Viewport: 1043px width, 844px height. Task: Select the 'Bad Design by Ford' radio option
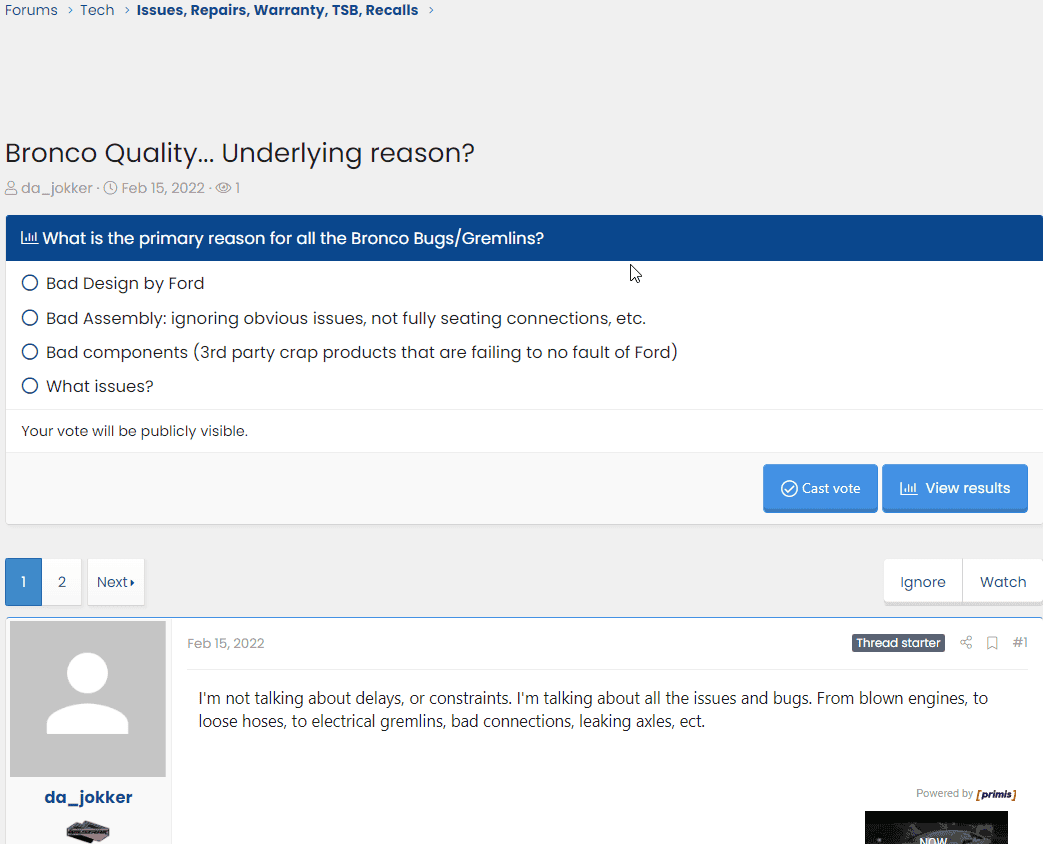[x=30, y=283]
